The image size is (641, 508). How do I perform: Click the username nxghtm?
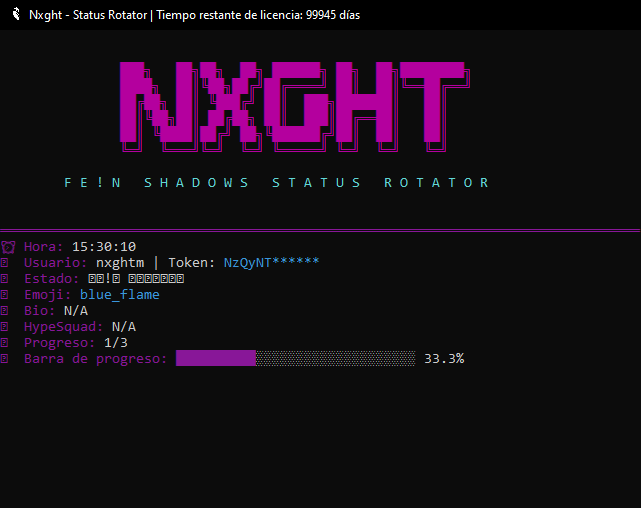coord(120,263)
